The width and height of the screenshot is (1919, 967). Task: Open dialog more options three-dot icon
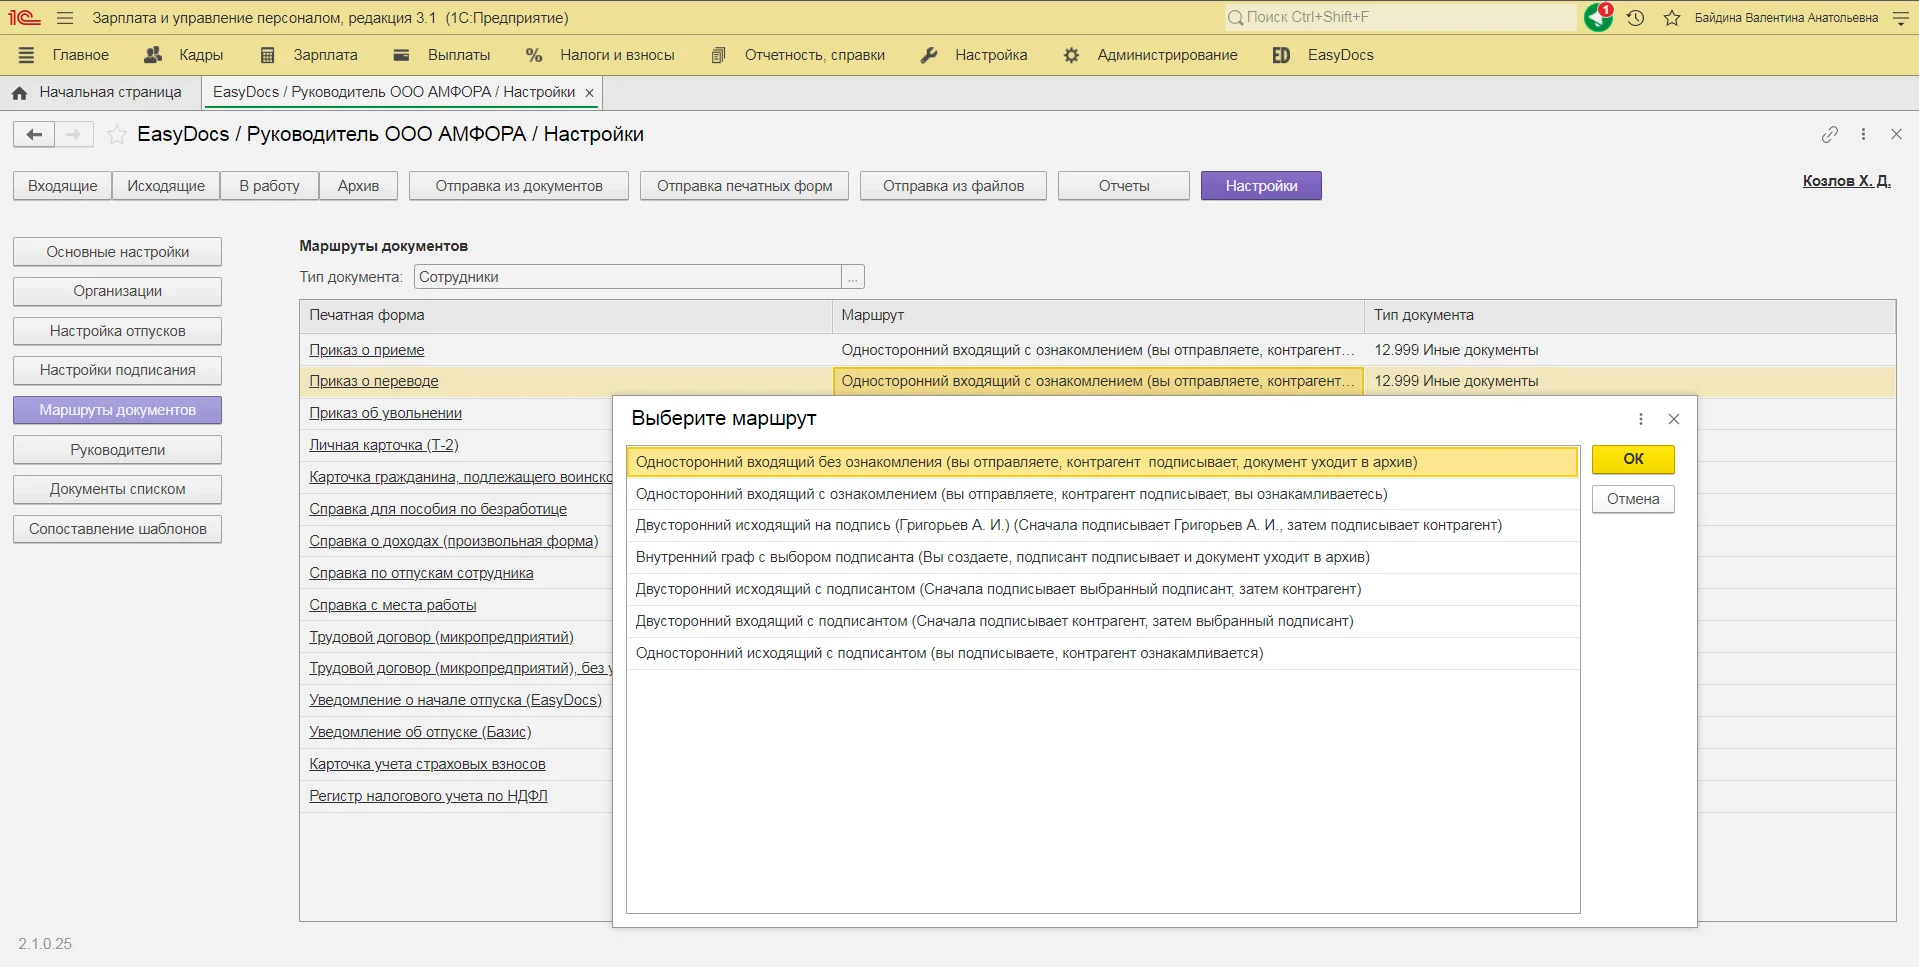[1641, 419]
